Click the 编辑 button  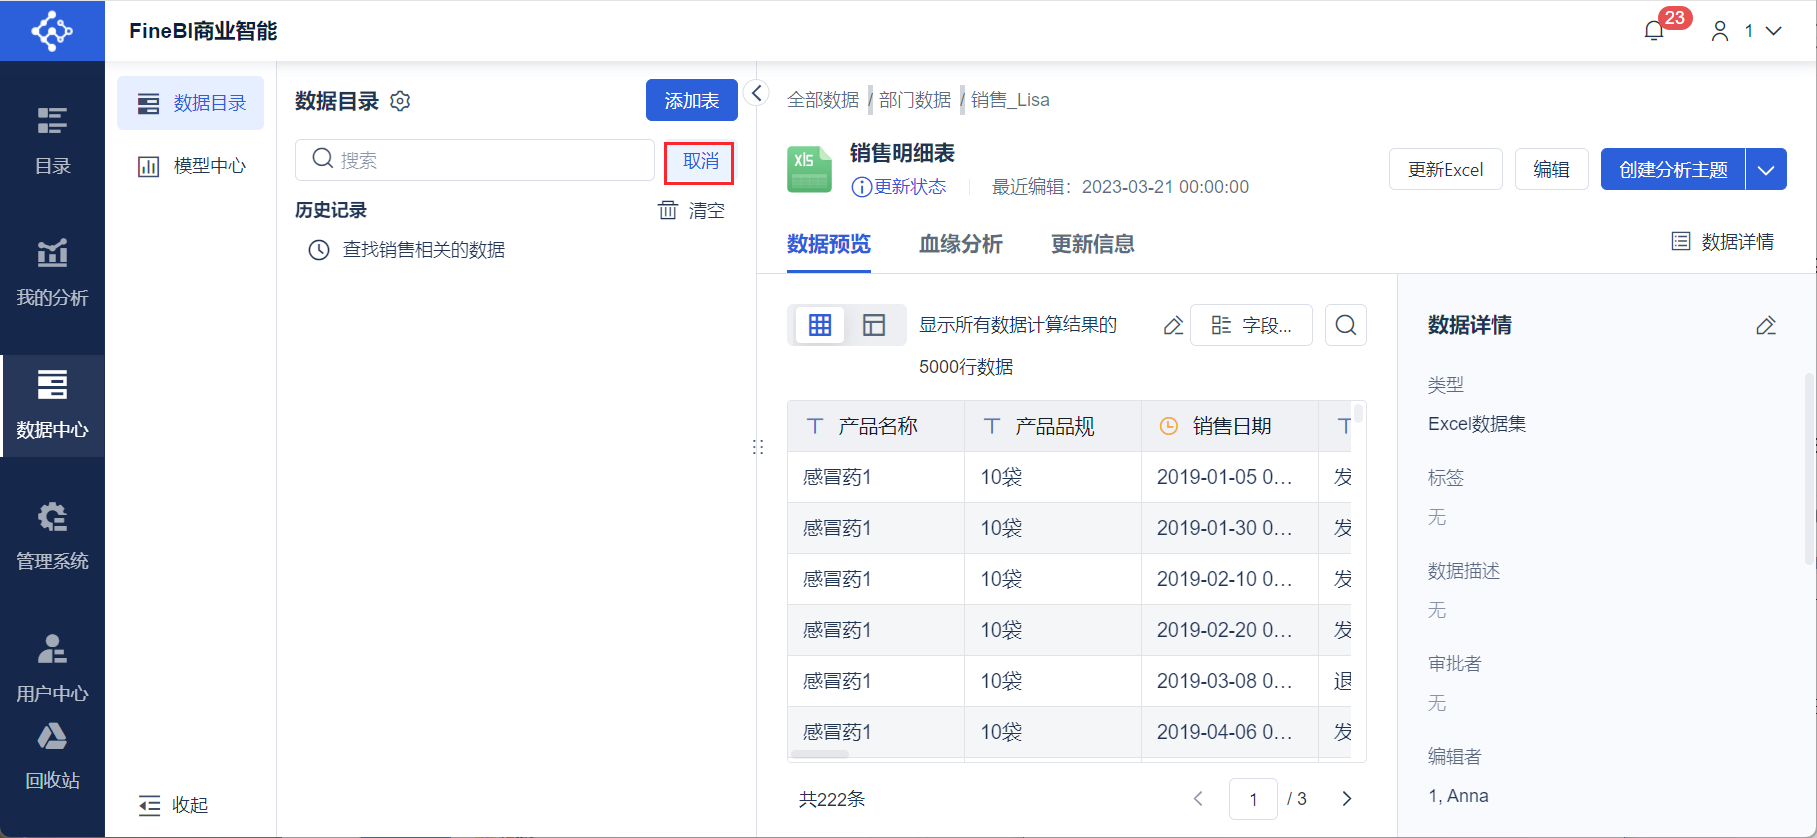1552,169
